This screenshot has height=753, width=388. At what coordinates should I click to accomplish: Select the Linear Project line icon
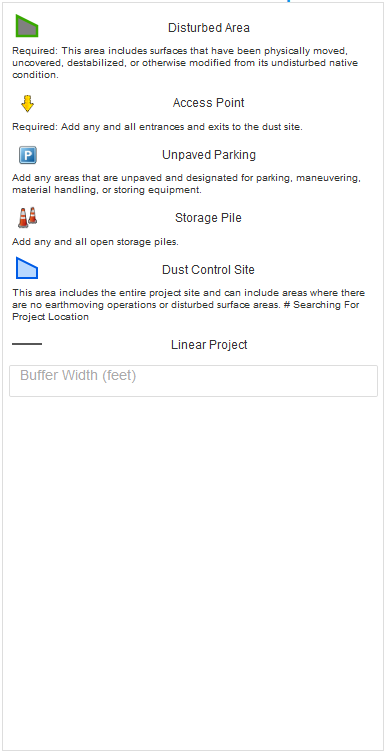(x=27, y=344)
